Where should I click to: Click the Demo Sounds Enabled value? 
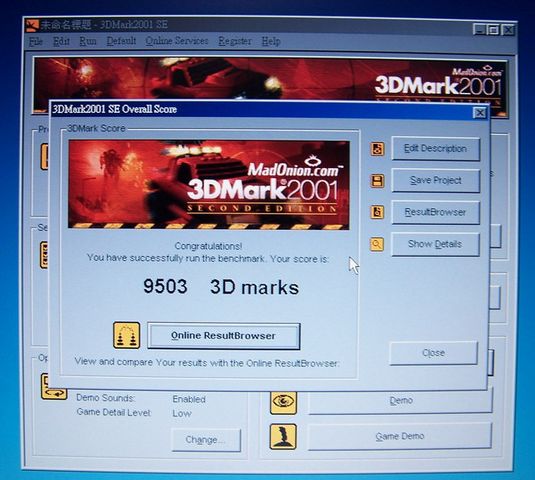[189, 399]
